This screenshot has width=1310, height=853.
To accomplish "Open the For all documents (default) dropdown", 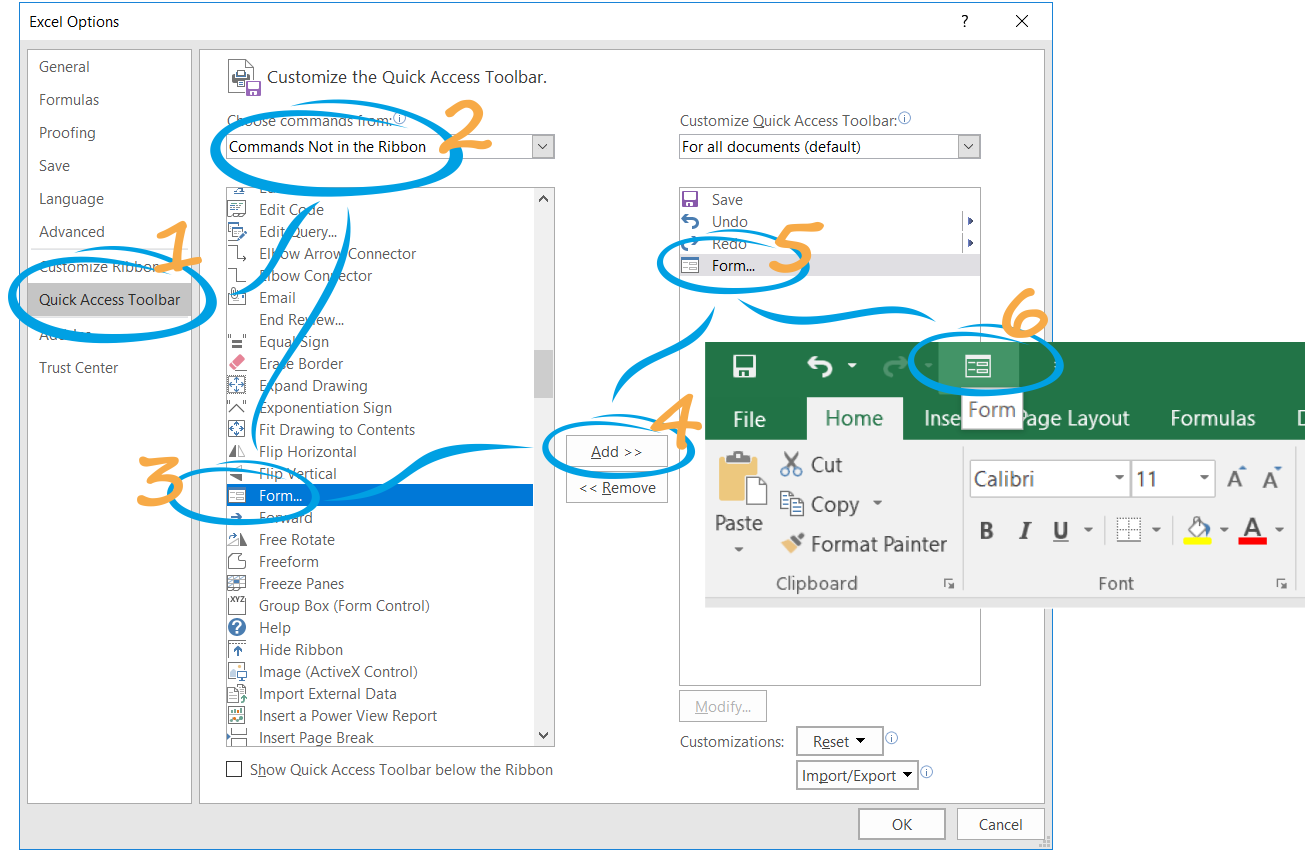I will point(967,146).
